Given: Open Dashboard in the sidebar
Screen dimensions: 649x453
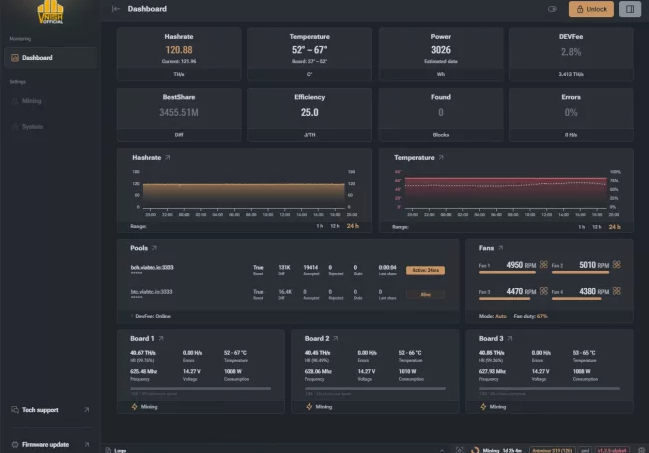Looking at the screenshot, I should (x=50, y=58).
